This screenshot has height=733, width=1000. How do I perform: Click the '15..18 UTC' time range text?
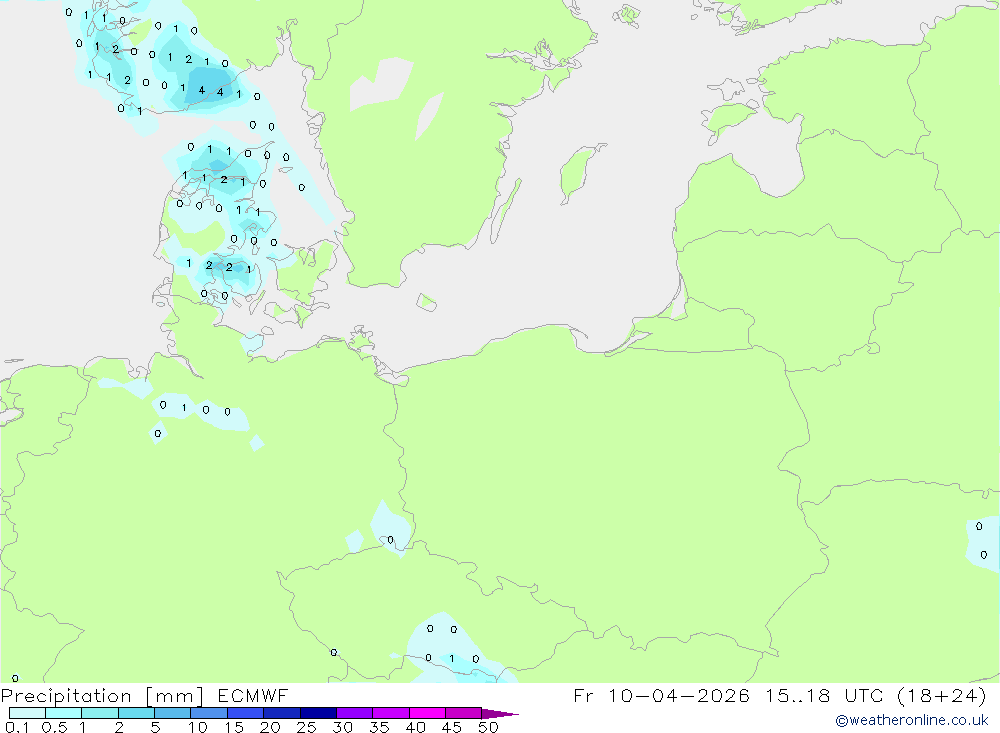825,695
